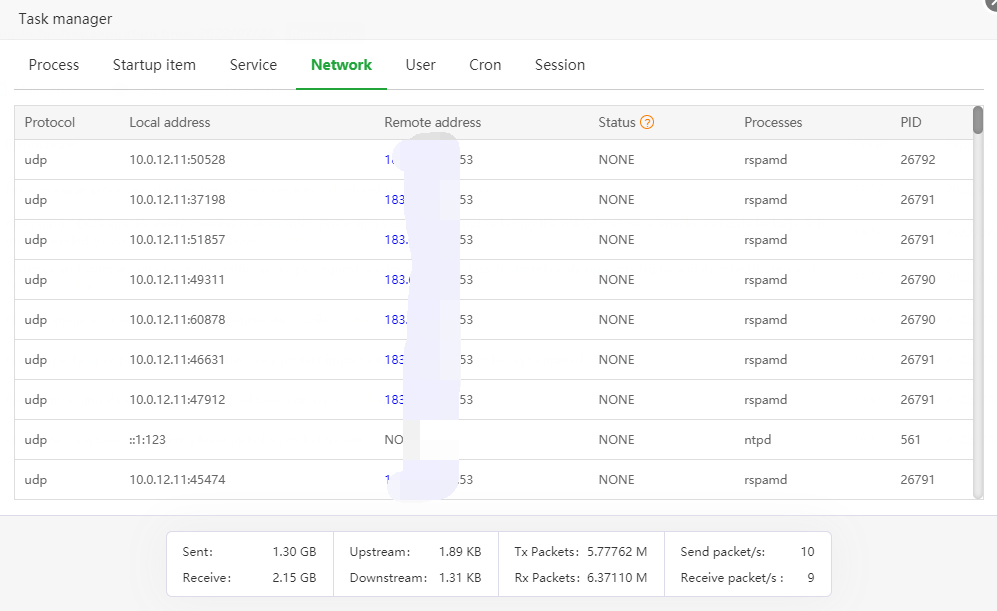Click the Protocol column header

click(x=50, y=122)
